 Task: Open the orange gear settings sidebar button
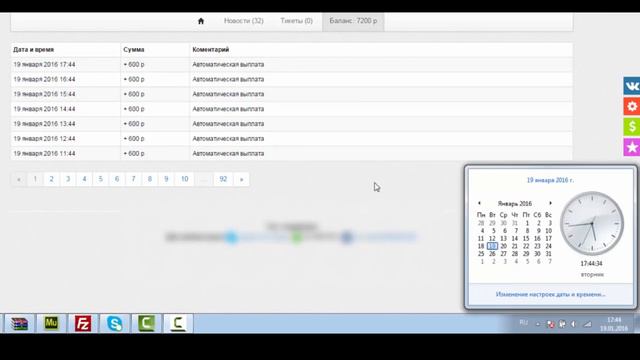(631, 107)
